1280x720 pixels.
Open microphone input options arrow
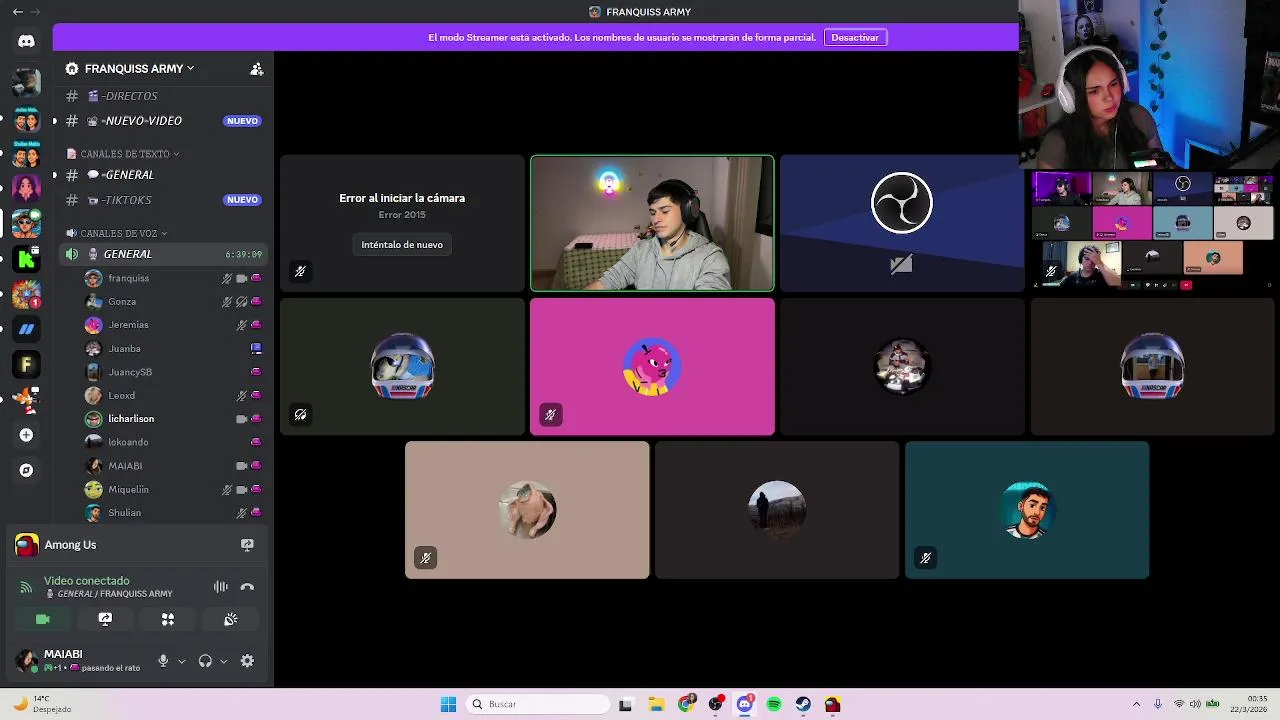[x=181, y=661]
